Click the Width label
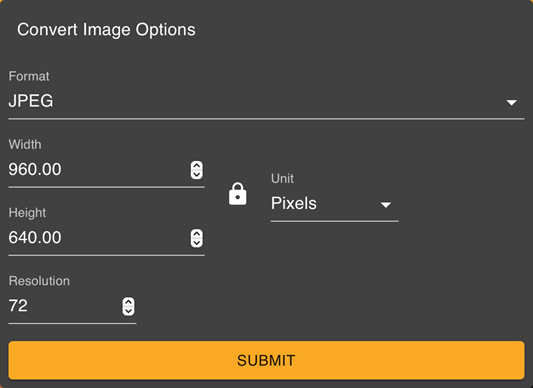The width and height of the screenshot is (533, 388). tap(25, 145)
